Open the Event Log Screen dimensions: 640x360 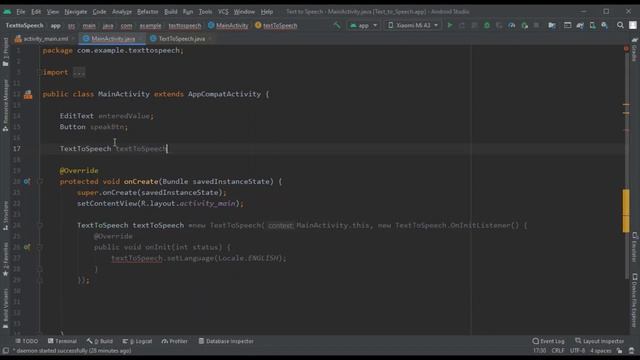(549, 341)
